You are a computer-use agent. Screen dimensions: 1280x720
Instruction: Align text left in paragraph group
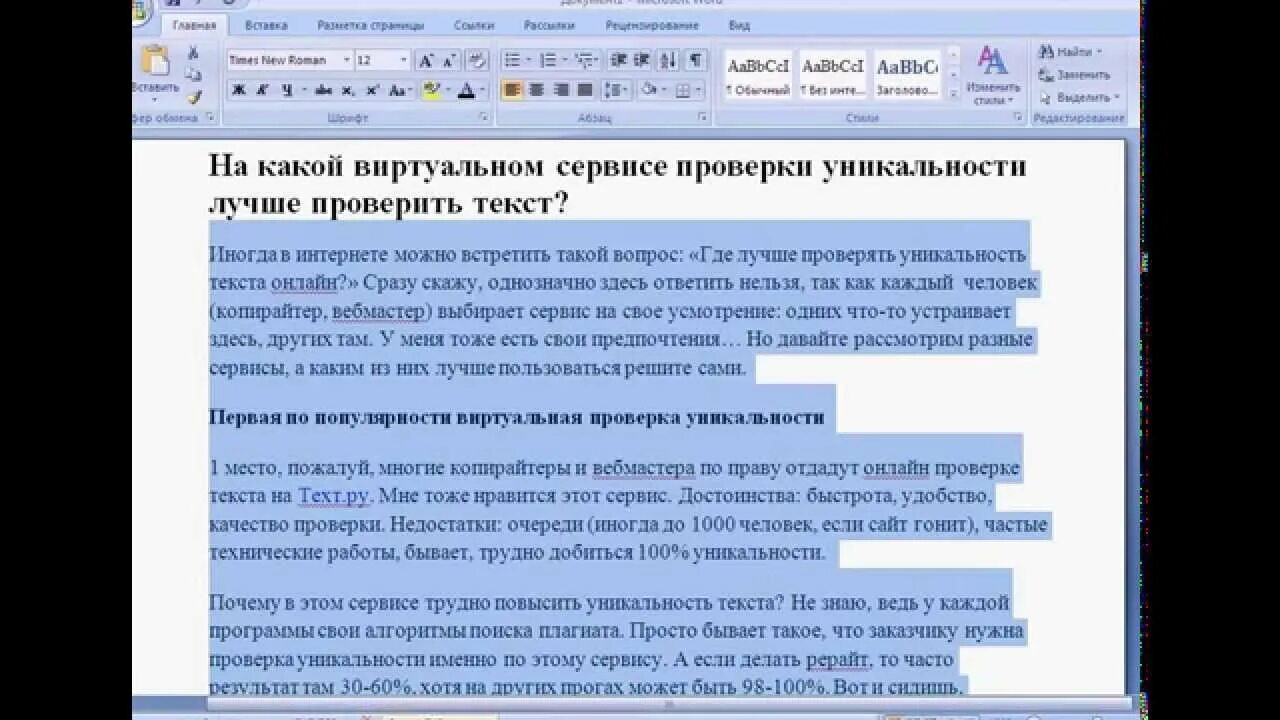tap(512, 90)
